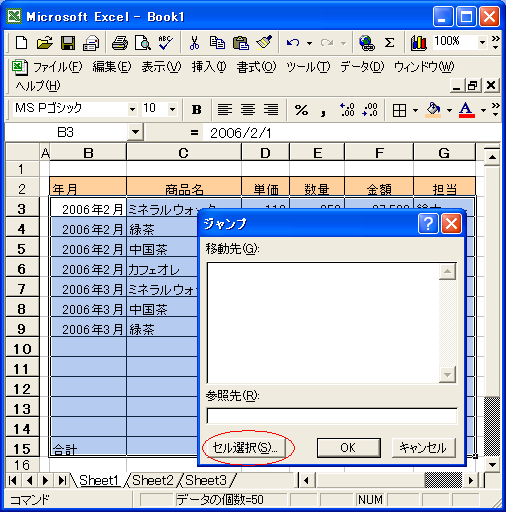This screenshot has width=507, height=512.
Task: Activate the Format Painter brush icon
Action: [264, 43]
